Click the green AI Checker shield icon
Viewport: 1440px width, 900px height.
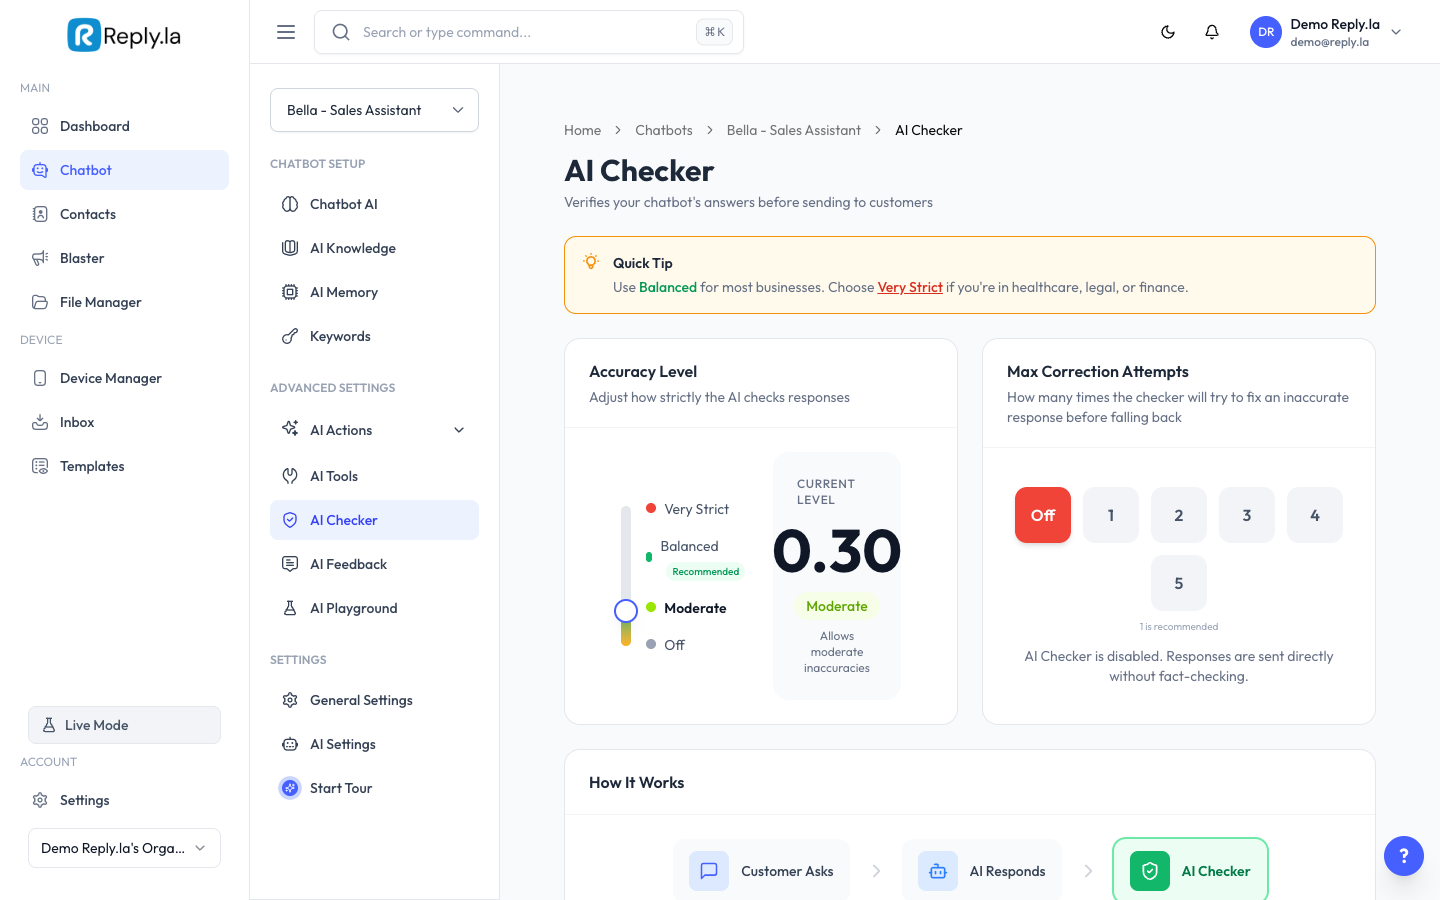coord(1150,871)
